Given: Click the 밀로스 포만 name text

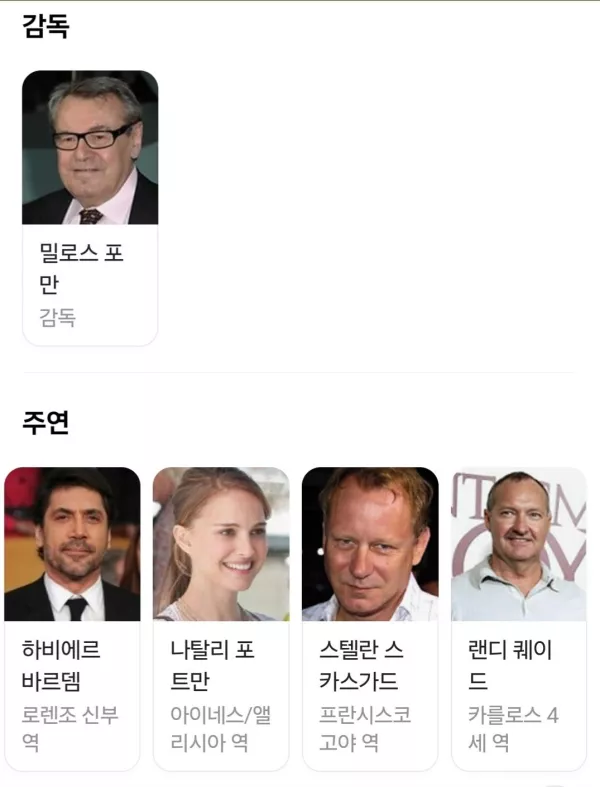Looking at the screenshot, I should click(x=81, y=269).
